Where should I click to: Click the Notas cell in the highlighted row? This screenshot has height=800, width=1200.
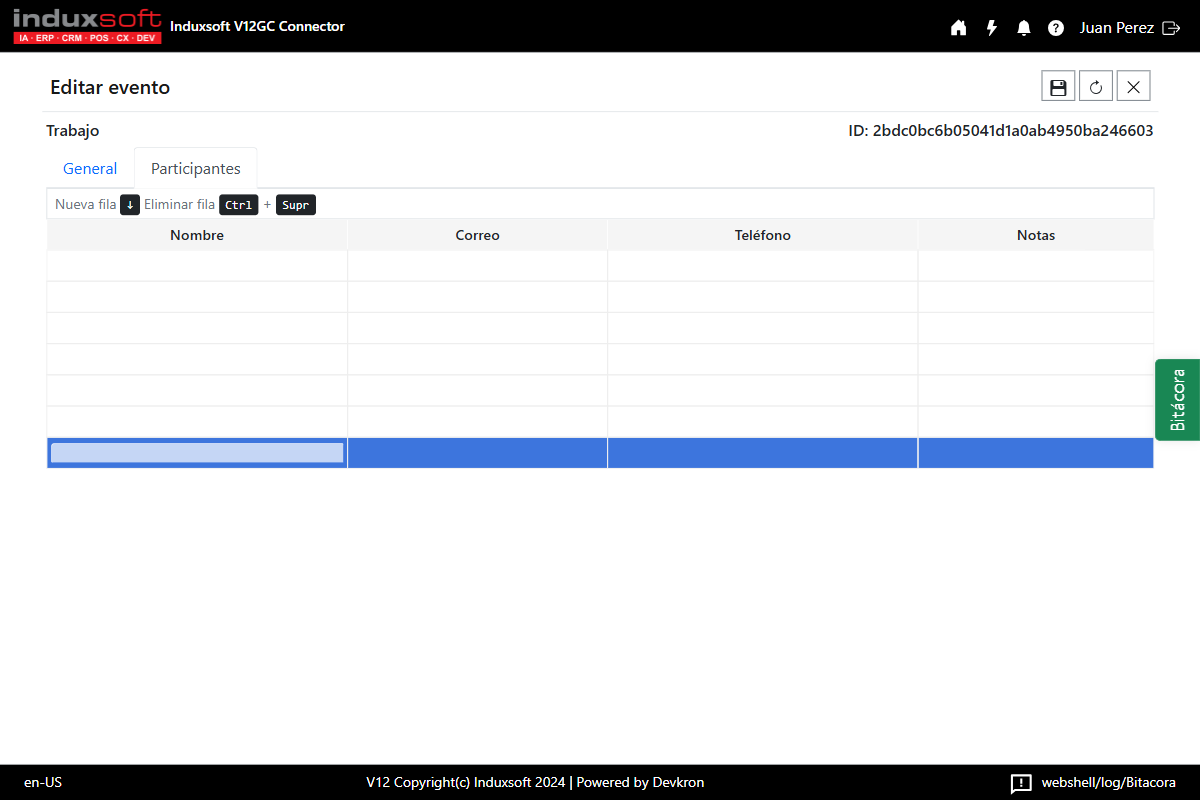[1036, 453]
